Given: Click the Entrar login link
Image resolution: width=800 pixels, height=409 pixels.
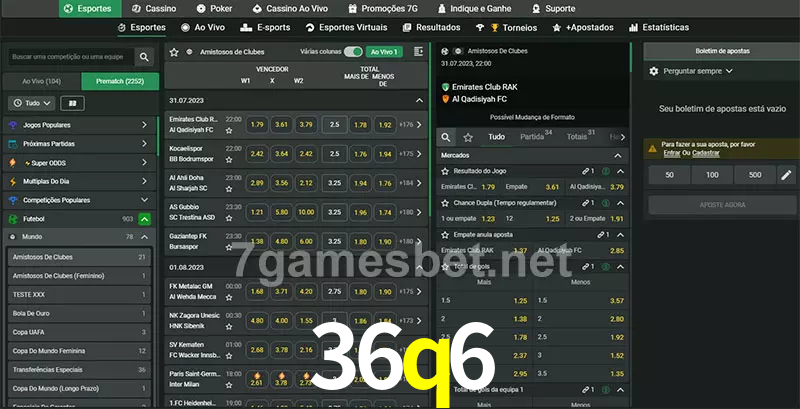Looking at the screenshot, I should pyautogui.click(x=672, y=153).
